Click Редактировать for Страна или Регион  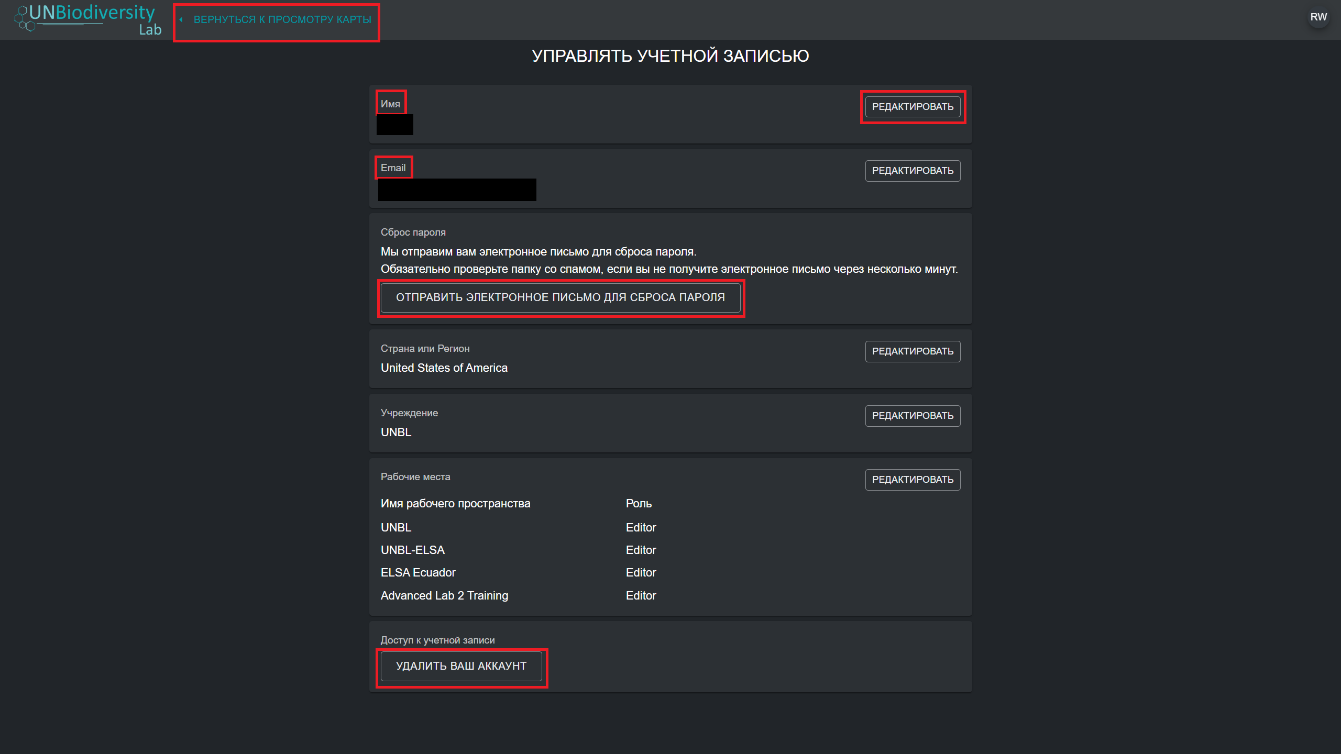click(912, 352)
